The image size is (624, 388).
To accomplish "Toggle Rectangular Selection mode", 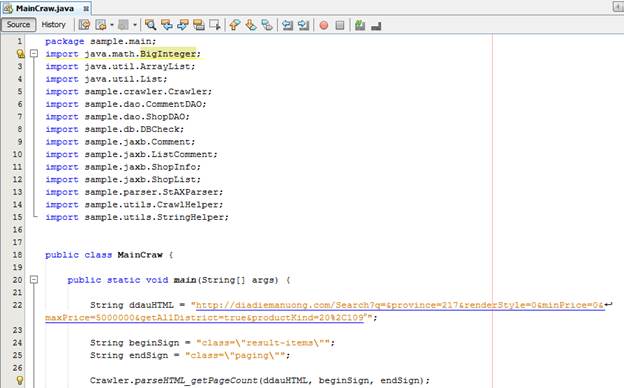I will pos(215,25).
